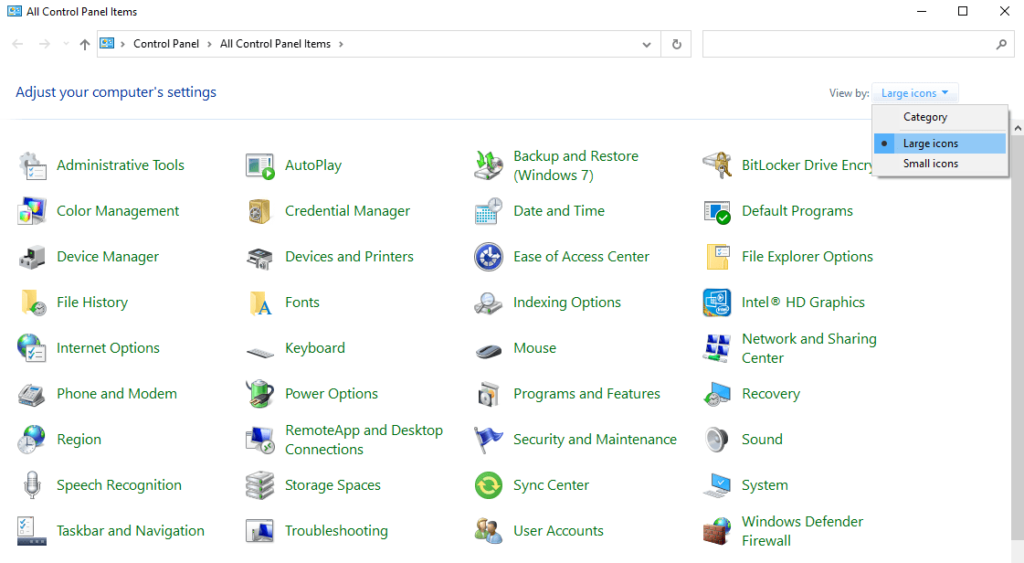
Task: Open the Security and Maintenance flag icon
Action: [x=488, y=440]
